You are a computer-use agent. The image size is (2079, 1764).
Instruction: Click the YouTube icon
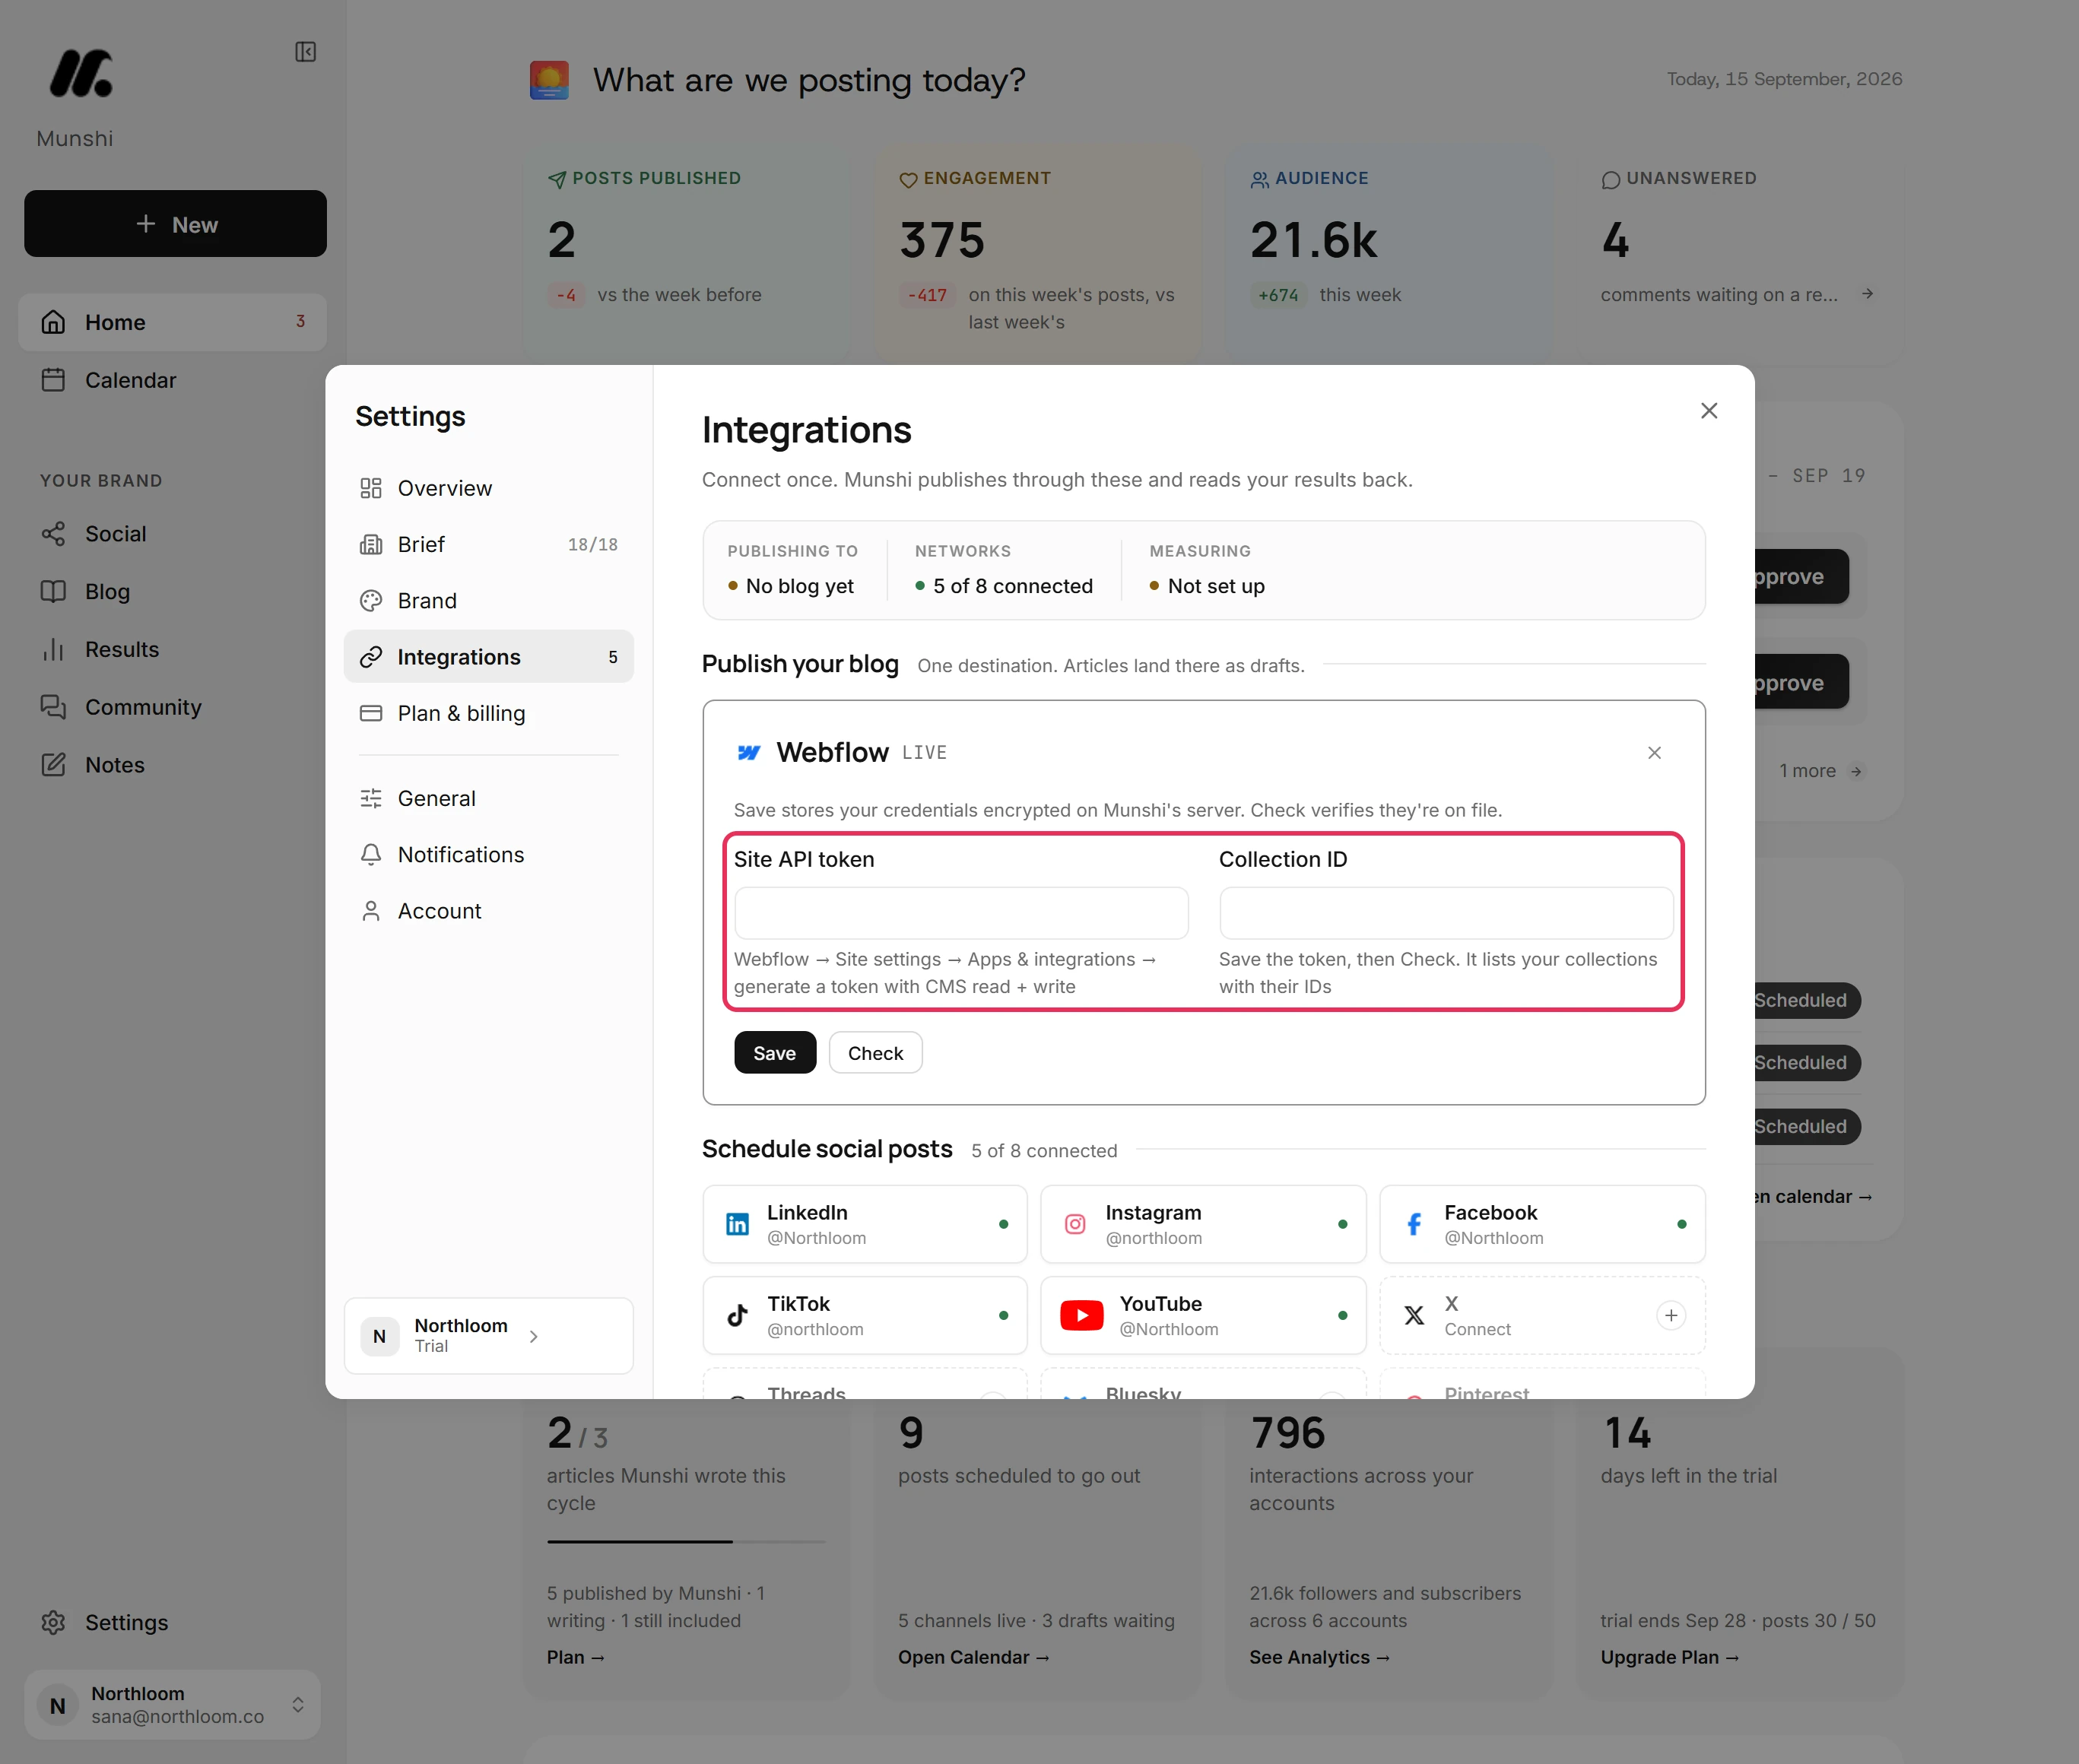[x=1082, y=1315]
